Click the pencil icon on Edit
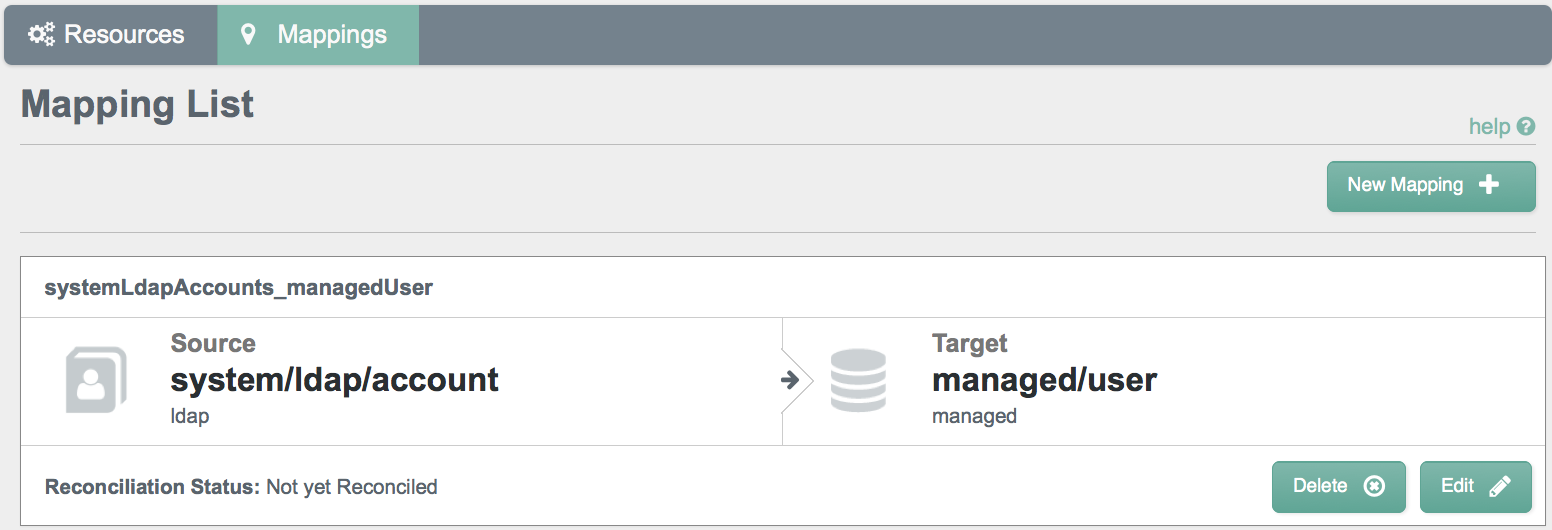 [1499, 486]
